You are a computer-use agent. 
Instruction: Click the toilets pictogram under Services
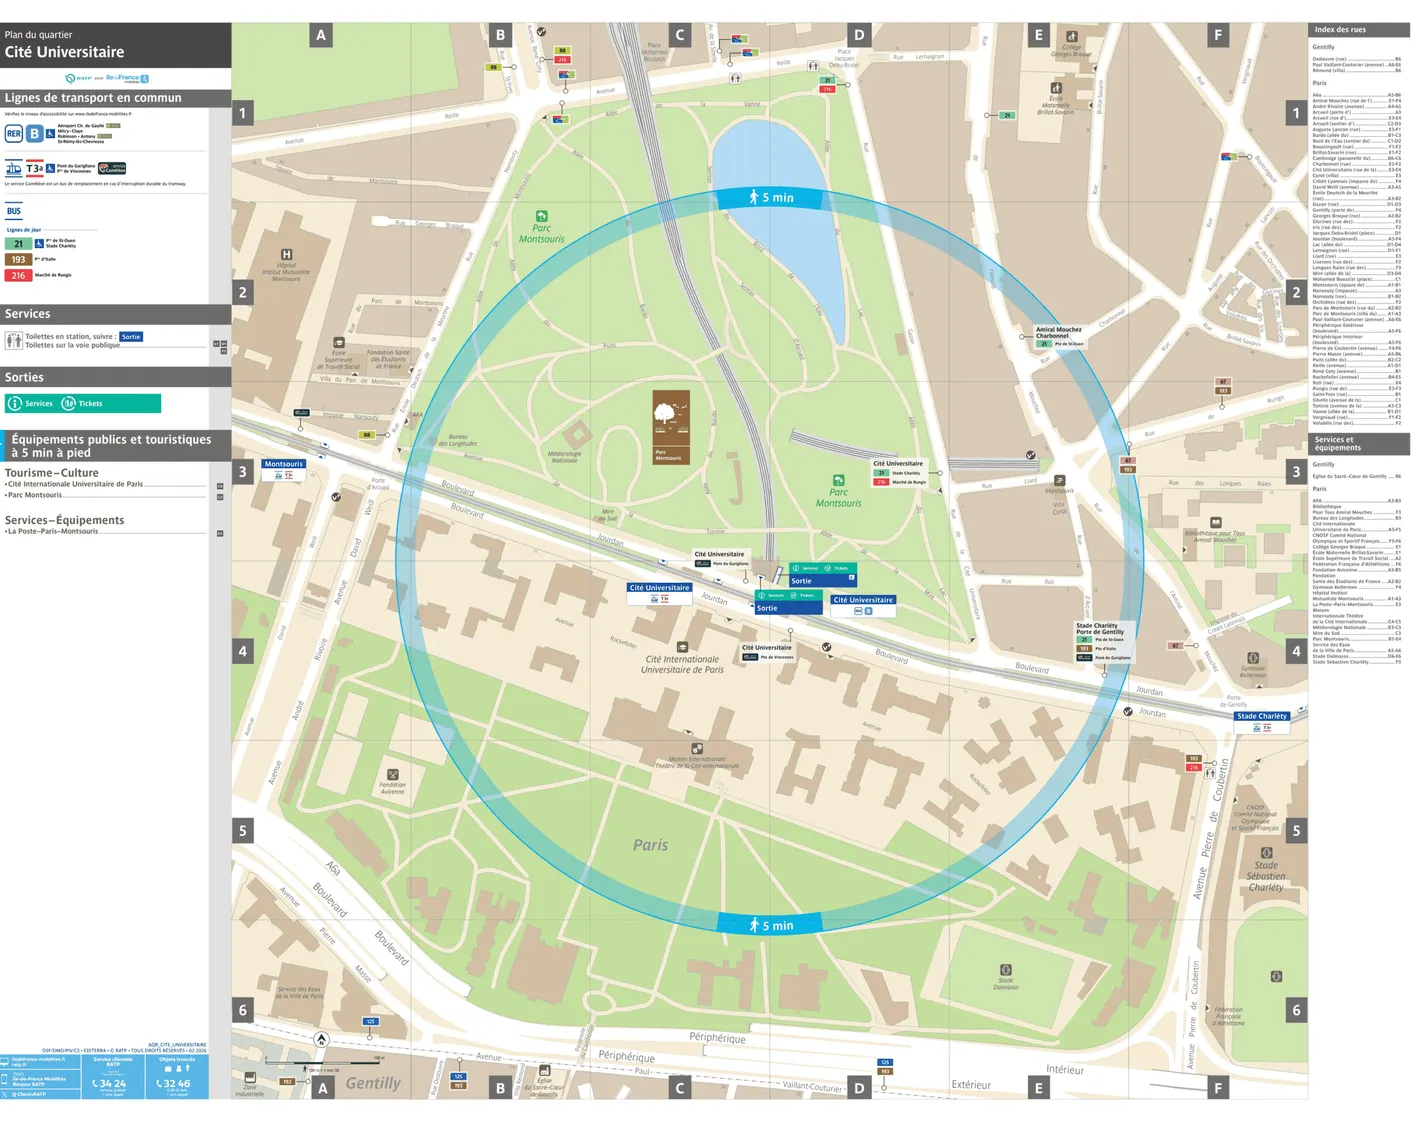tap(14, 341)
